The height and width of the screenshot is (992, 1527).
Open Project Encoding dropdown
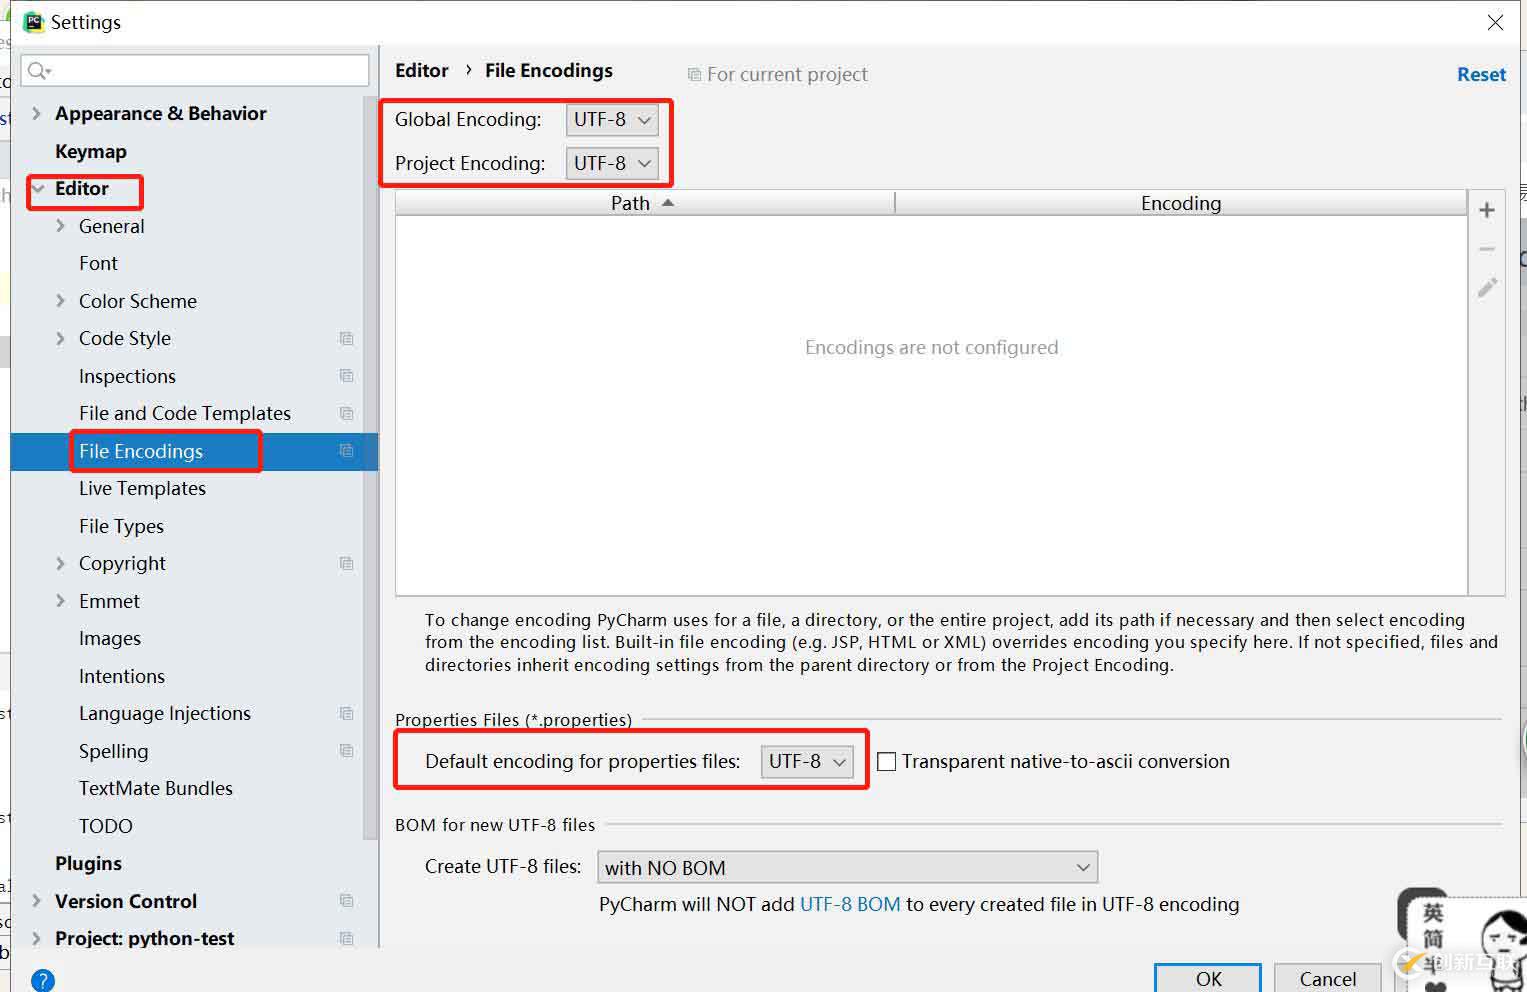pyautogui.click(x=612, y=163)
